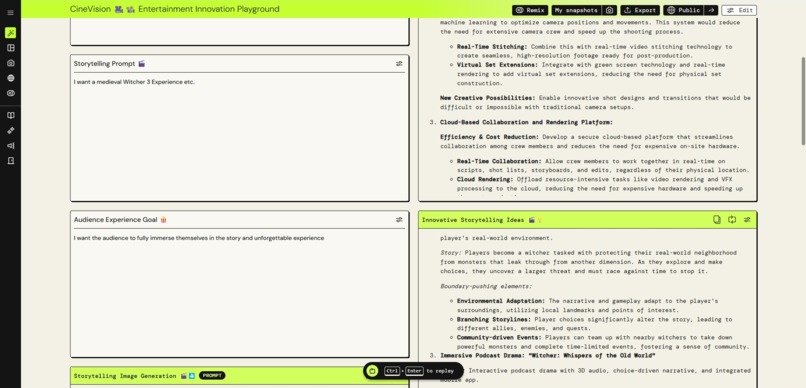
Task: Open Audience Experience Goal card settings icon
Action: (399, 219)
